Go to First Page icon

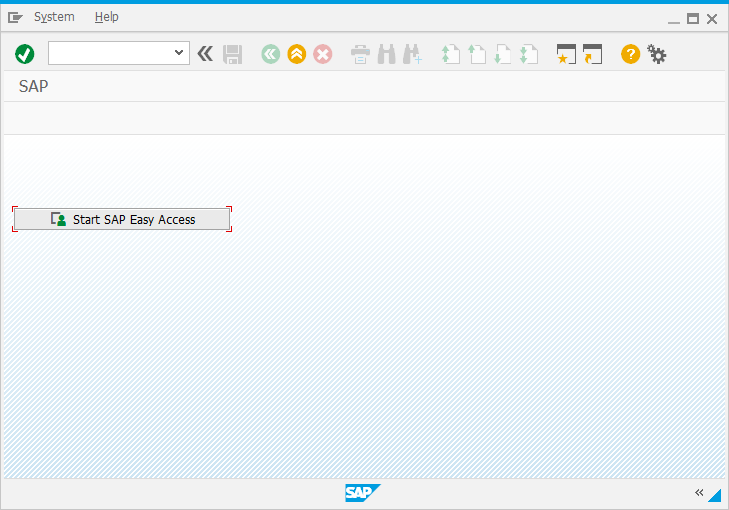pos(451,54)
